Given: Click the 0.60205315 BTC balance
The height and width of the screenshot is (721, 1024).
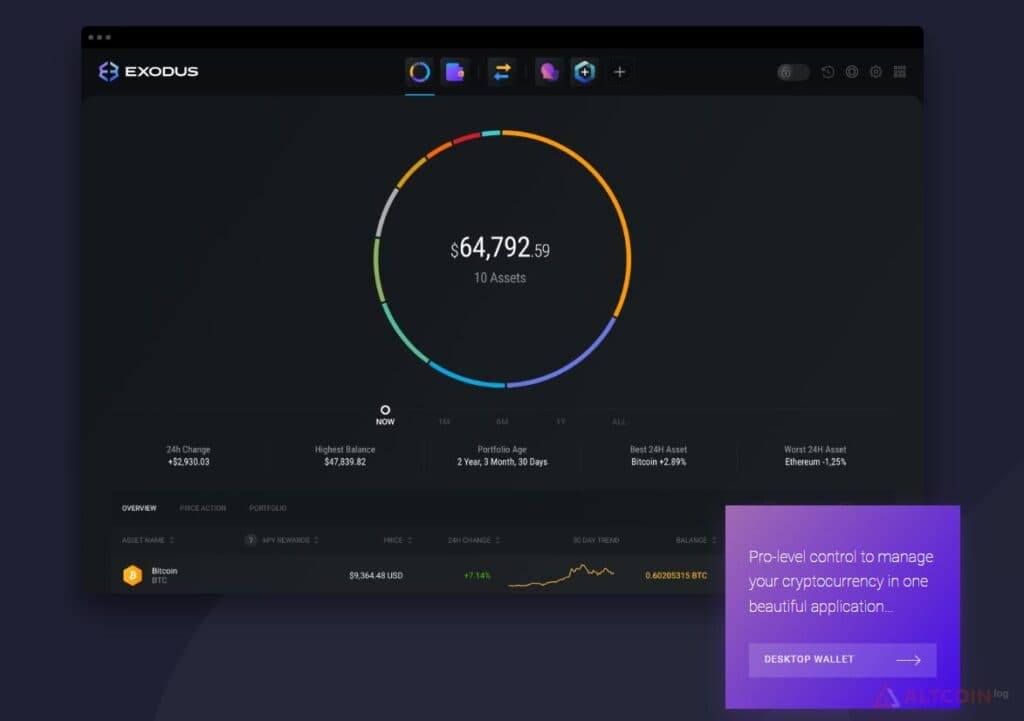Looking at the screenshot, I should pos(676,575).
